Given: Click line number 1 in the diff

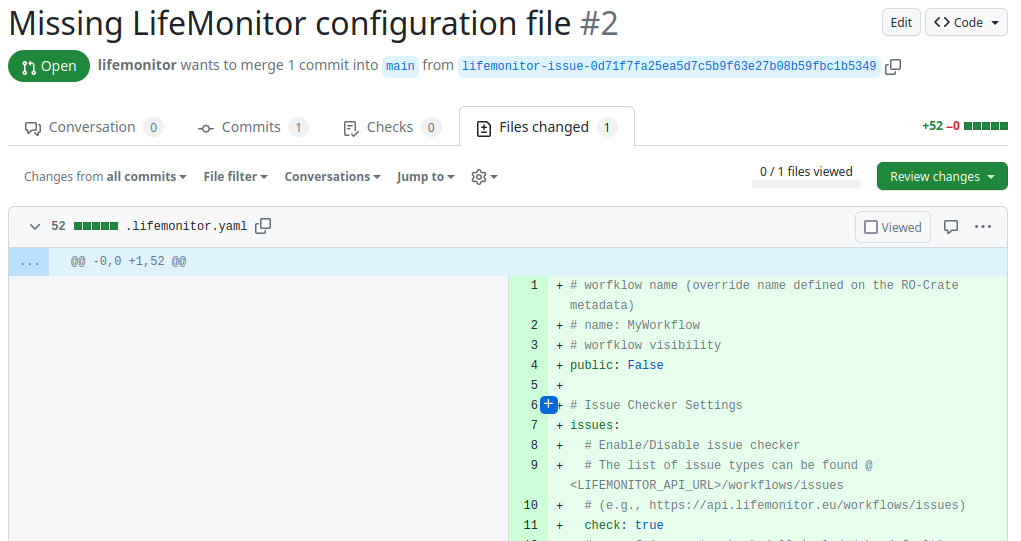Looking at the screenshot, I should pyautogui.click(x=534, y=285).
